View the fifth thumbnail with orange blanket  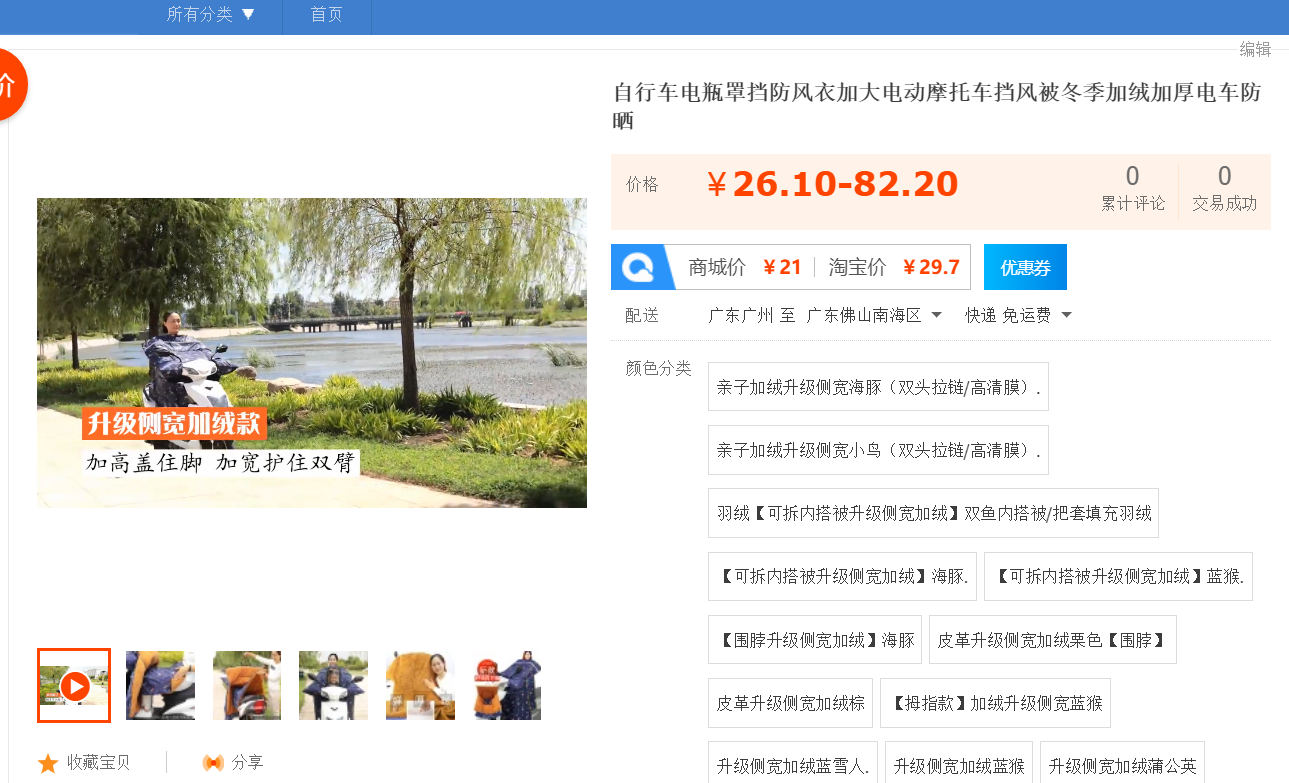click(420, 686)
